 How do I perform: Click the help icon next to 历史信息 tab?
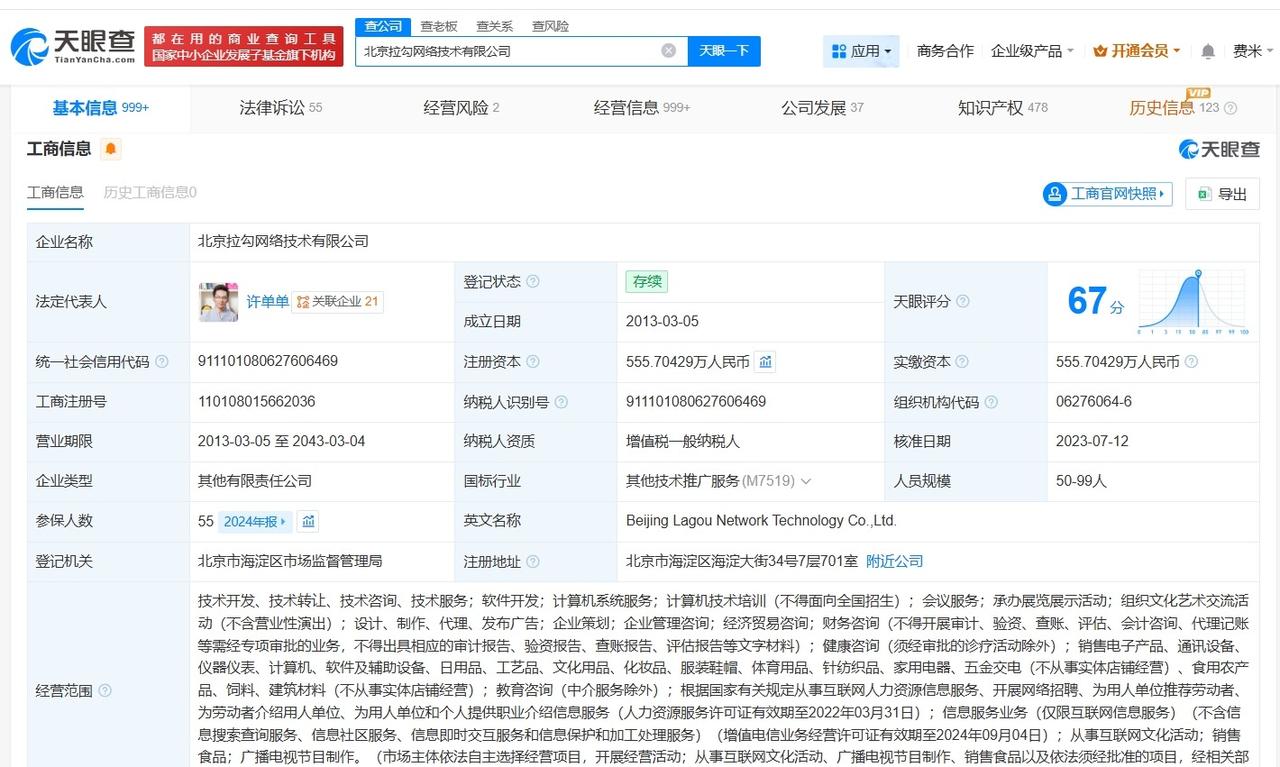point(1231,108)
